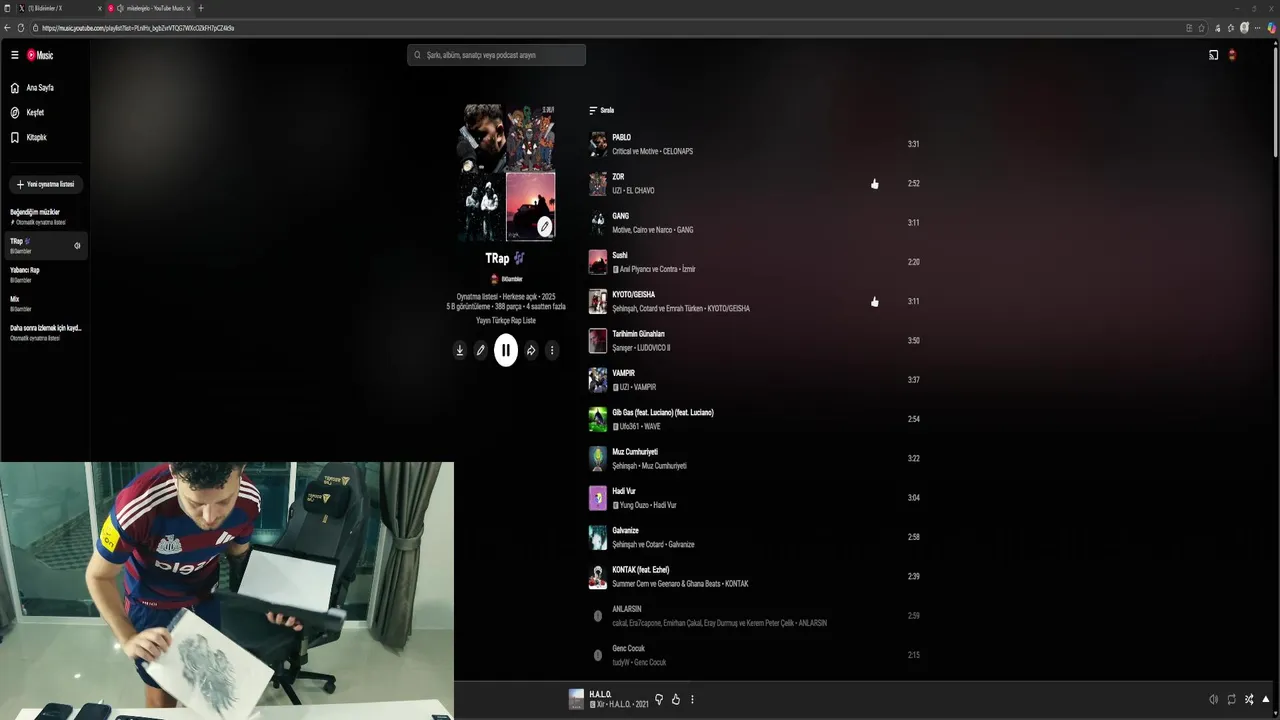Edit the playlist cover image
Viewport: 1280px width, 720px height.
544,227
